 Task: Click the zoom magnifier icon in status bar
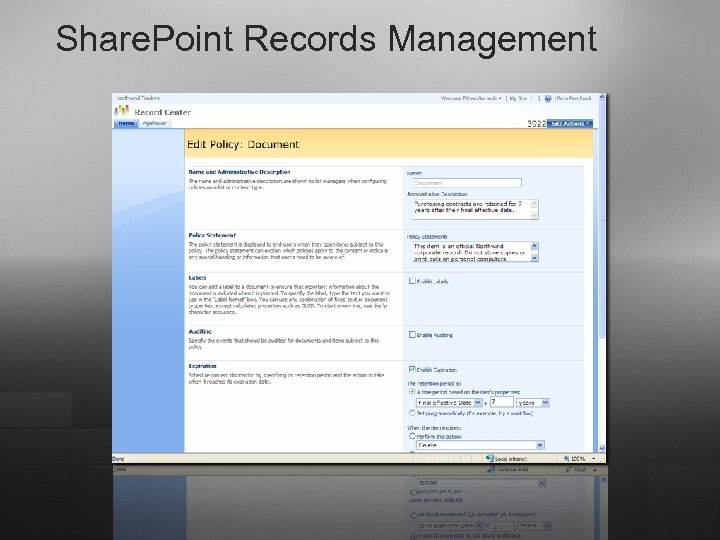pos(567,458)
